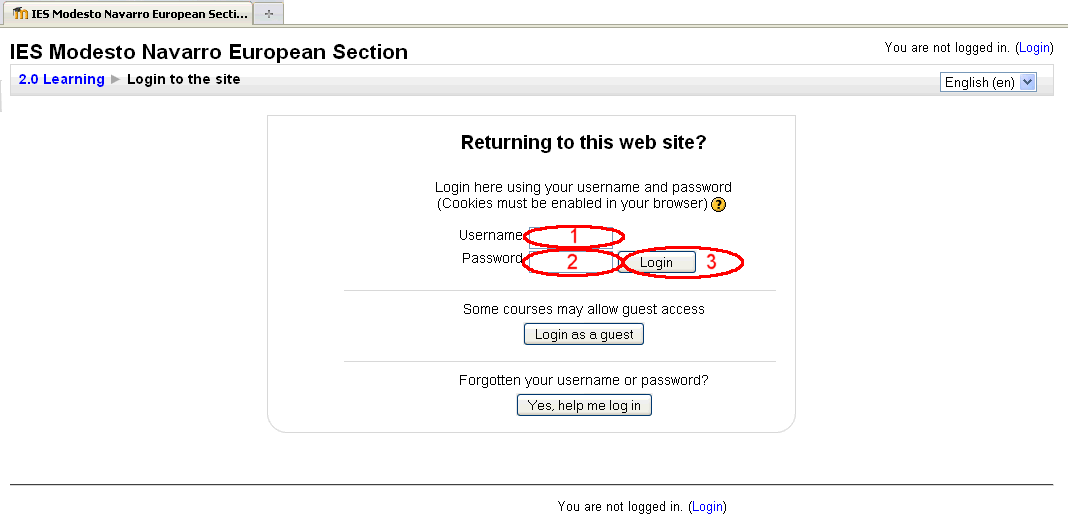Click the red number 3 annotation
1068x521 pixels.
[x=711, y=262]
